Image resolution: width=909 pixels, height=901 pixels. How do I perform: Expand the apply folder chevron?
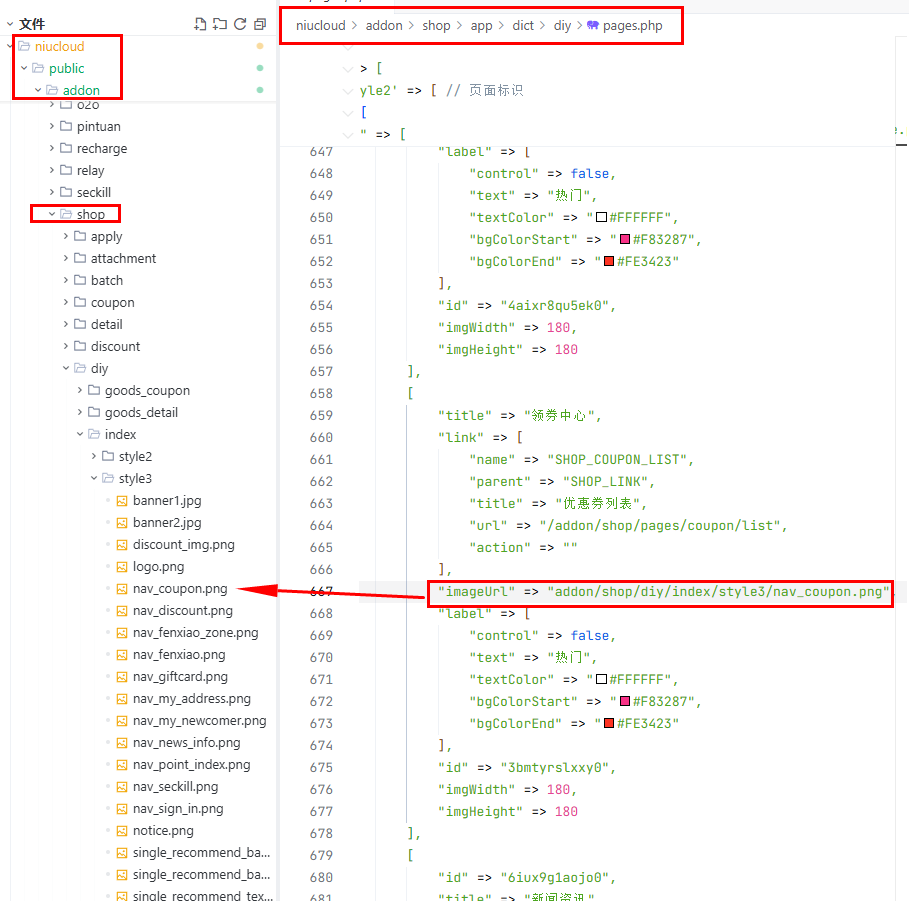pyautogui.click(x=66, y=237)
